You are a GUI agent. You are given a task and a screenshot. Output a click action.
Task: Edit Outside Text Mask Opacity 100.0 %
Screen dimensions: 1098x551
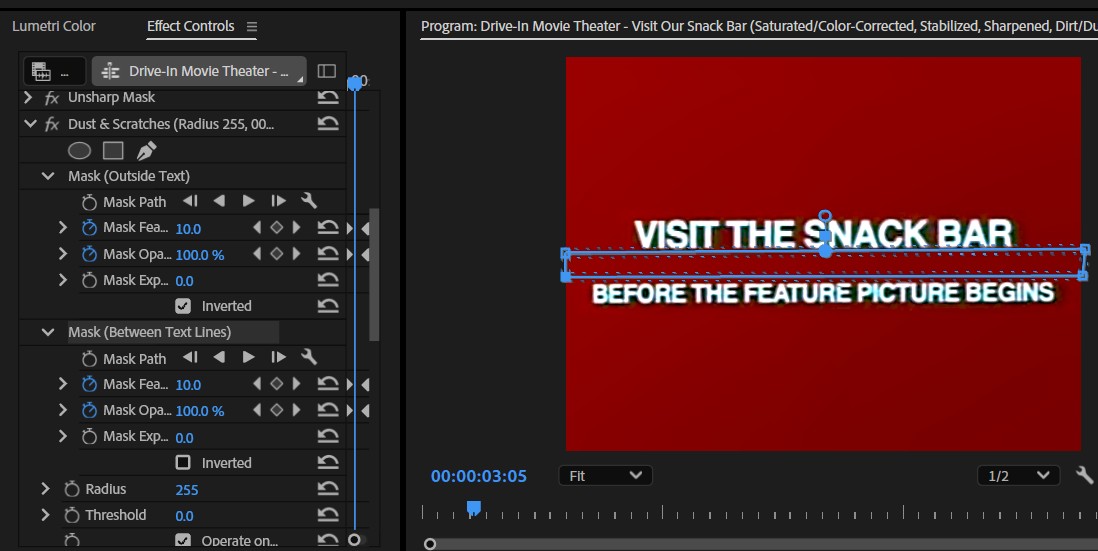click(x=200, y=255)
